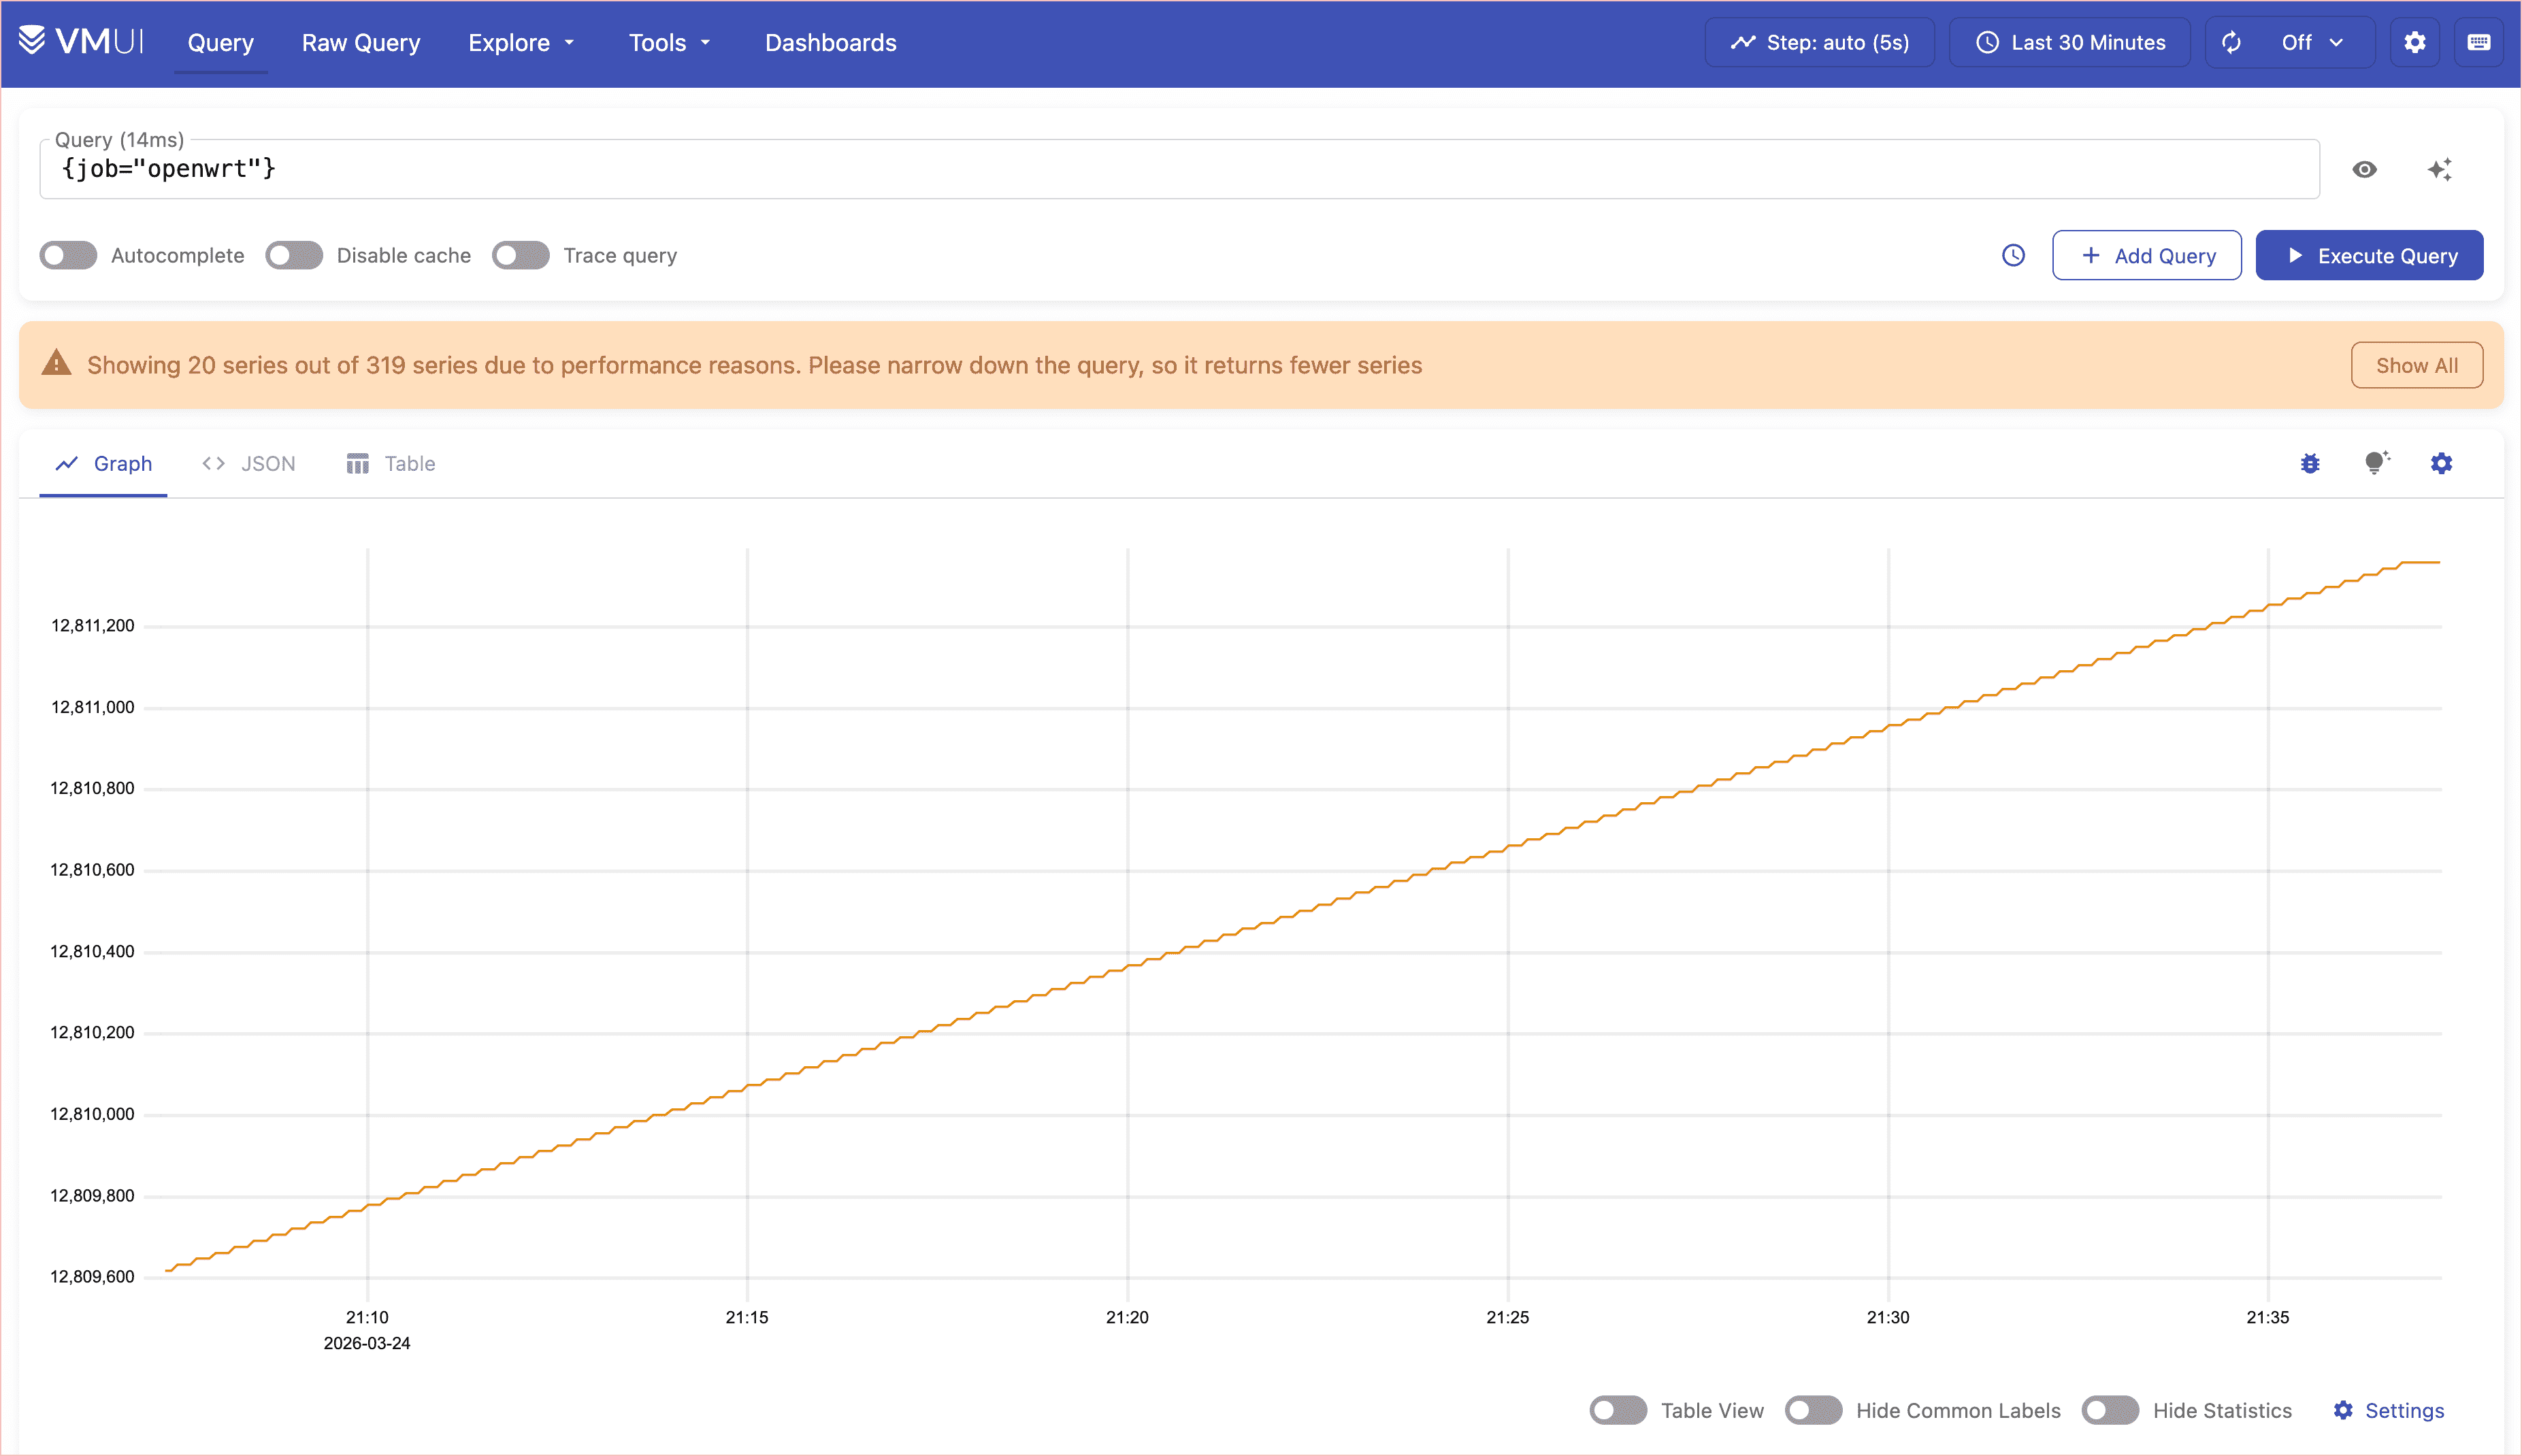Open the bug report icon above the graph

point(2309,463)
